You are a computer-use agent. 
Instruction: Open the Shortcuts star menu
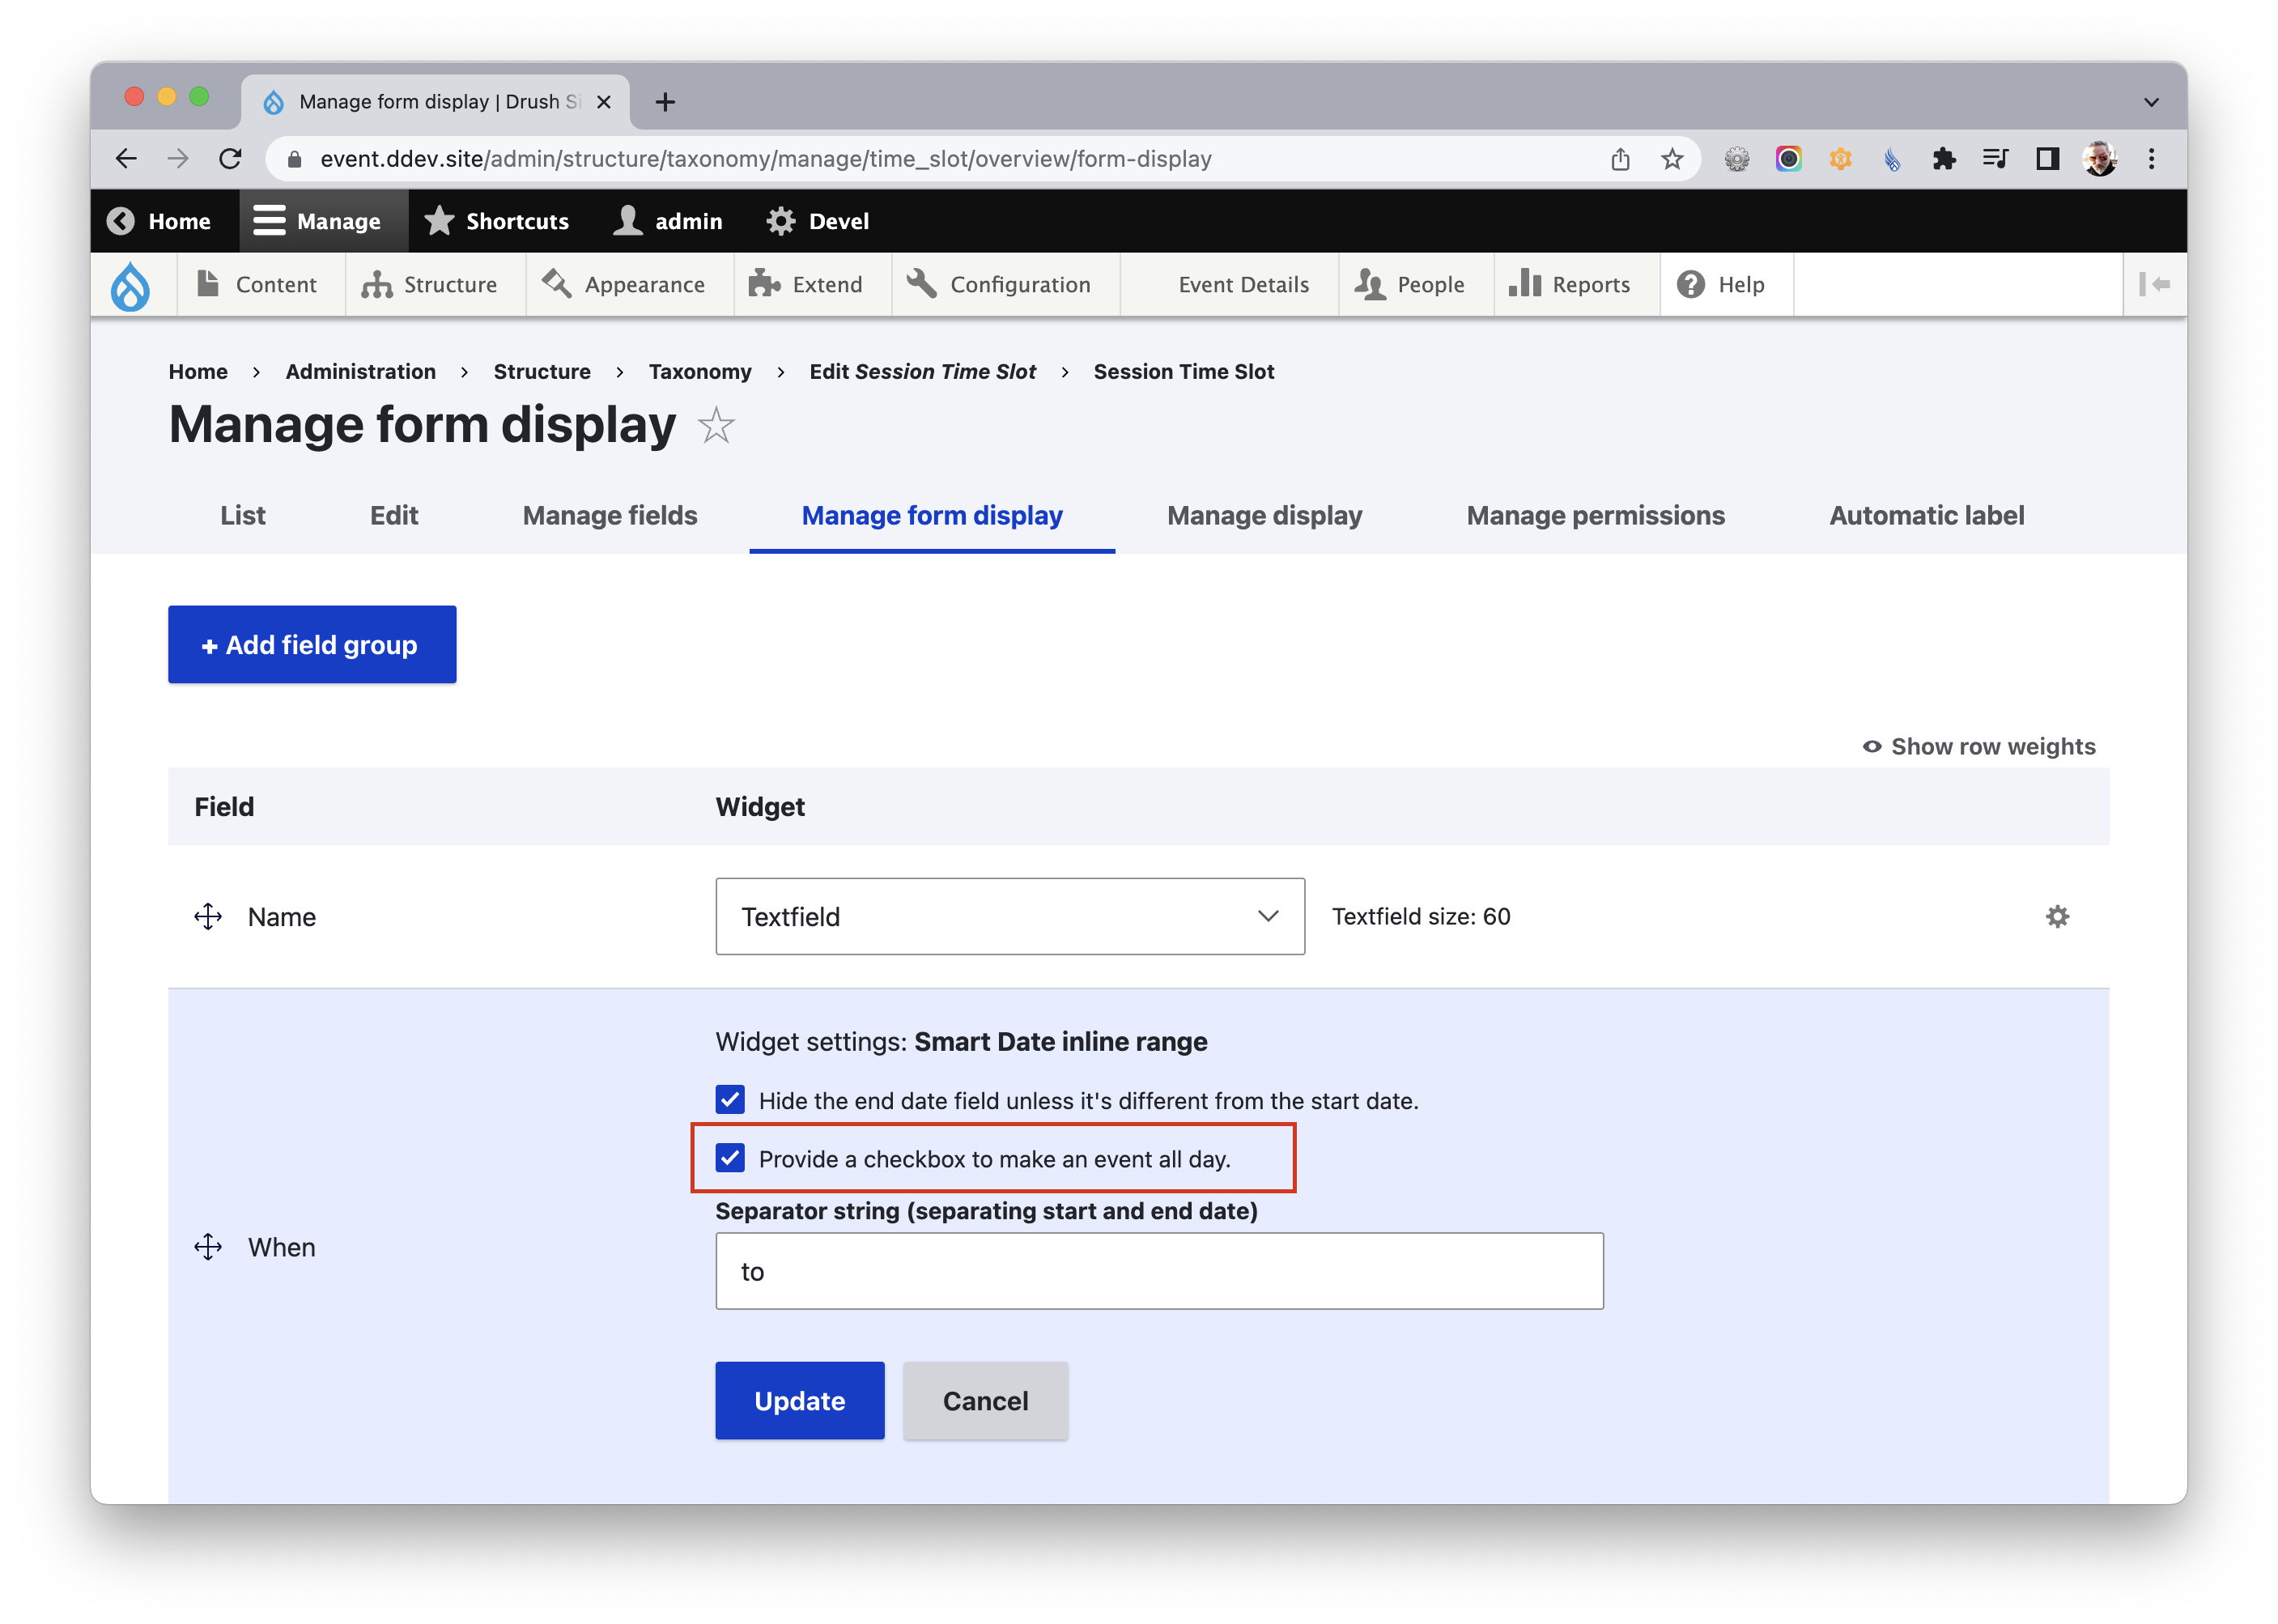pos(439,221)
